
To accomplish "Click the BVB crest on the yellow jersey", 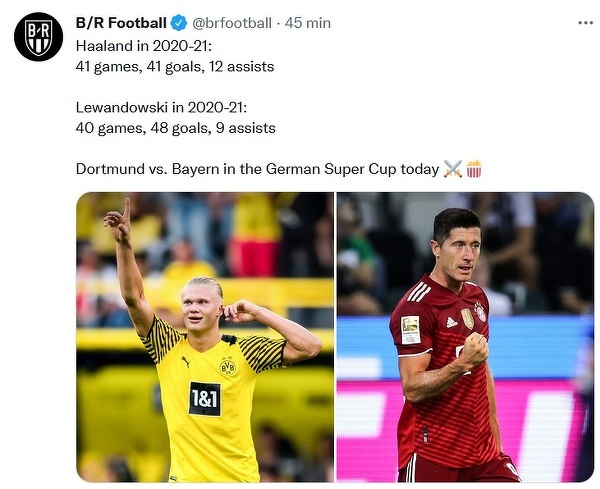I will click(x=228, y=368).
